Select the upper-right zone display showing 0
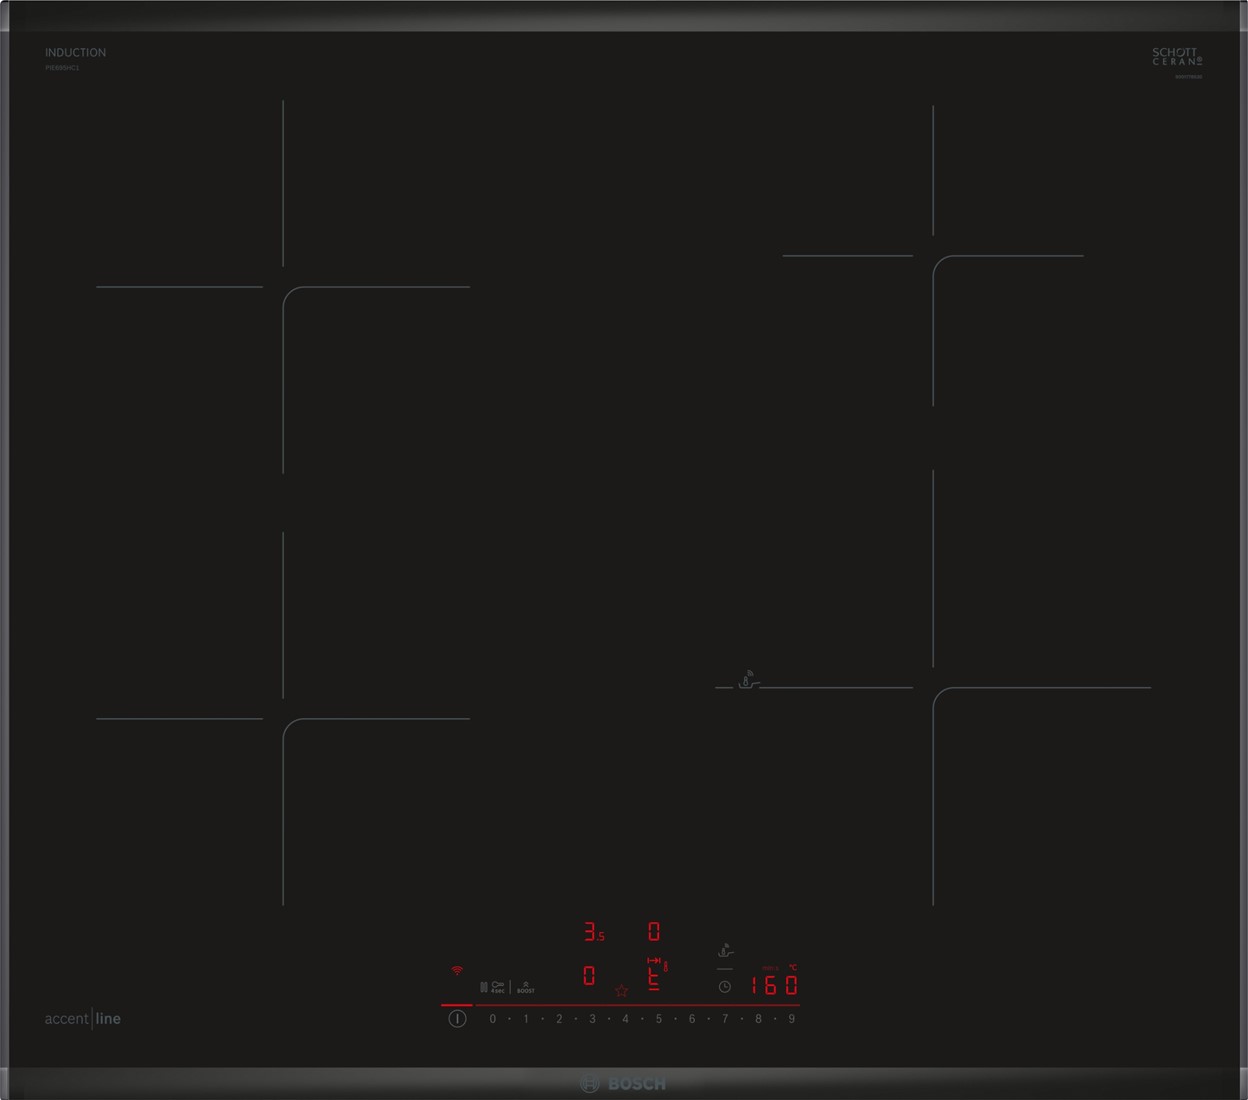1248x1100 pixels. point(654,932)
